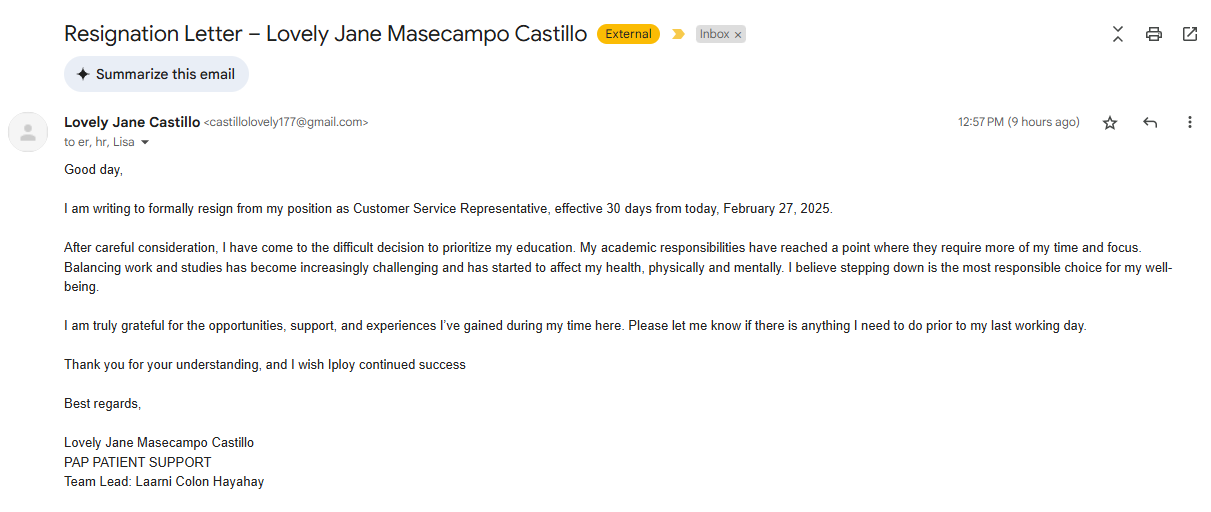Click the "Summarize this email" button
Screen dimensions: 1211x512
click(156, 74)
